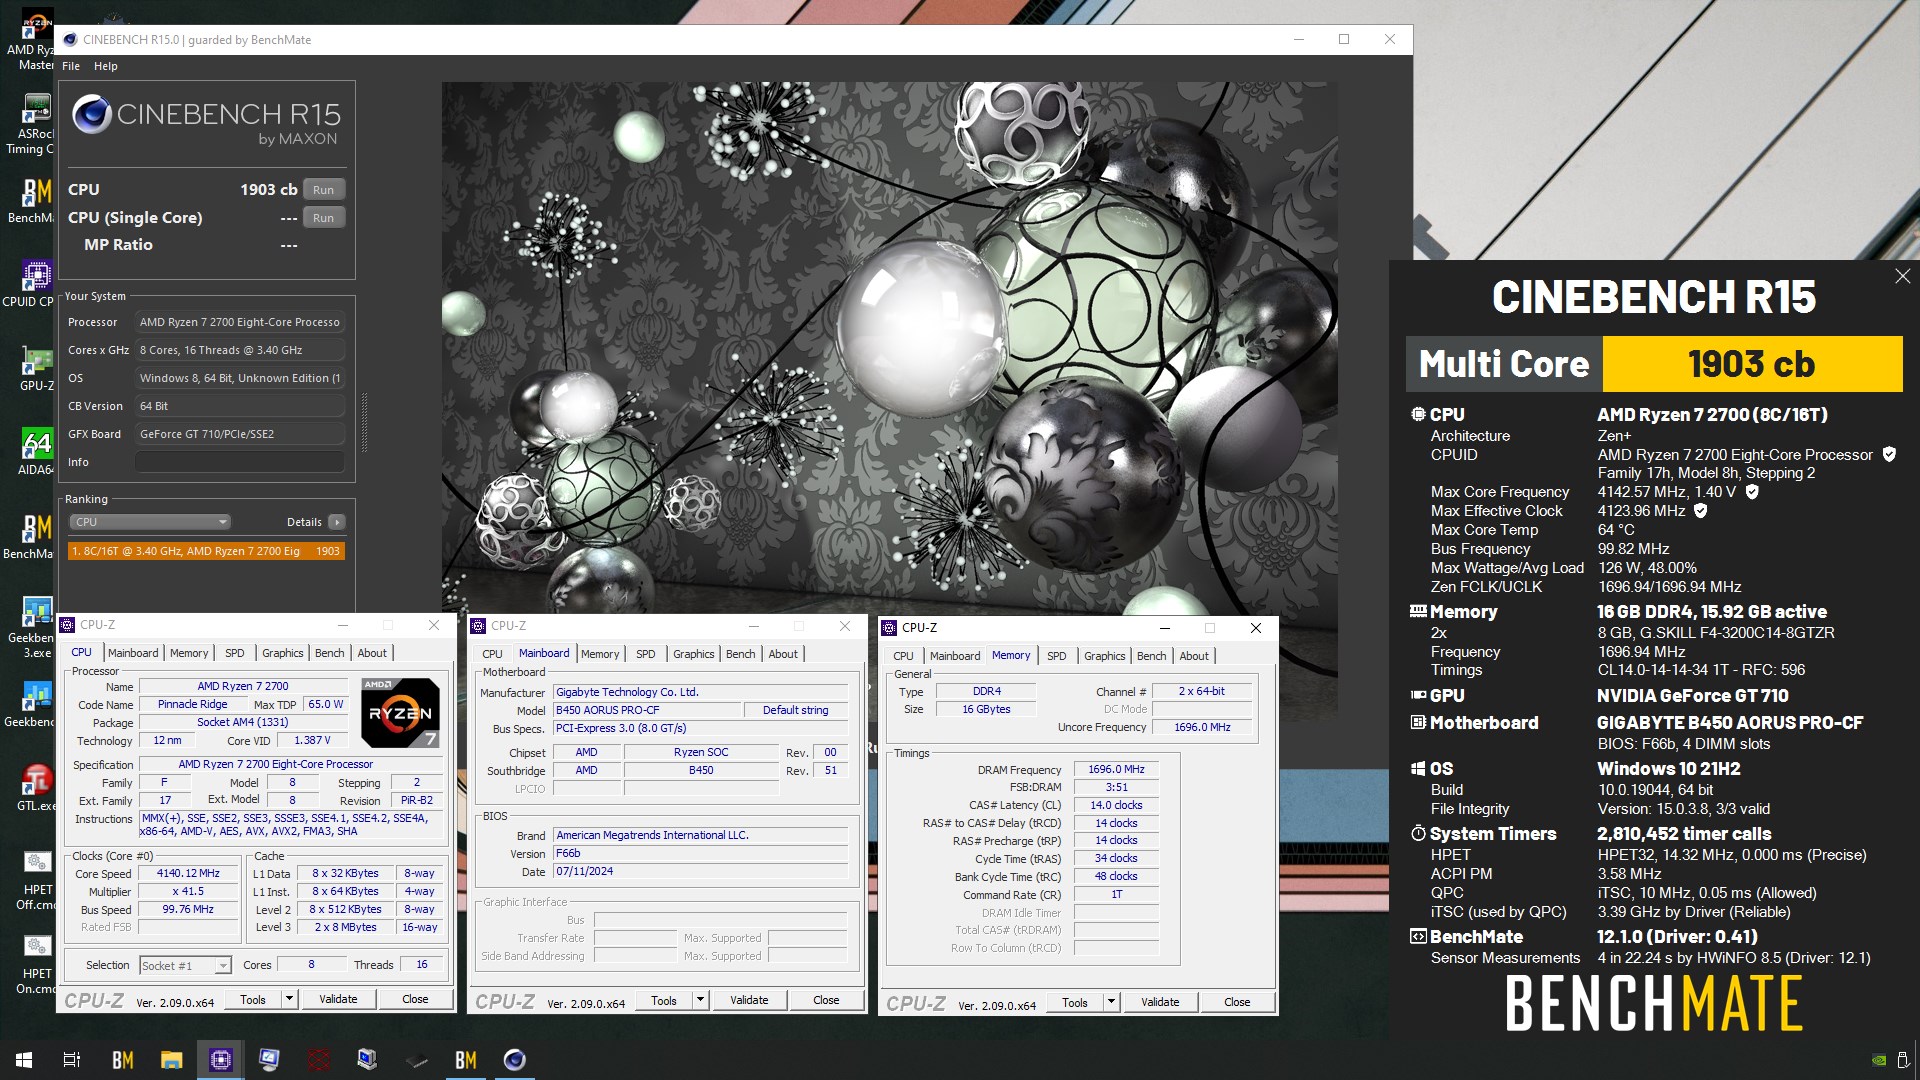Run the CPU benchmark
The height and width of the screenshot is (1080, 1920).
[323, 190]
